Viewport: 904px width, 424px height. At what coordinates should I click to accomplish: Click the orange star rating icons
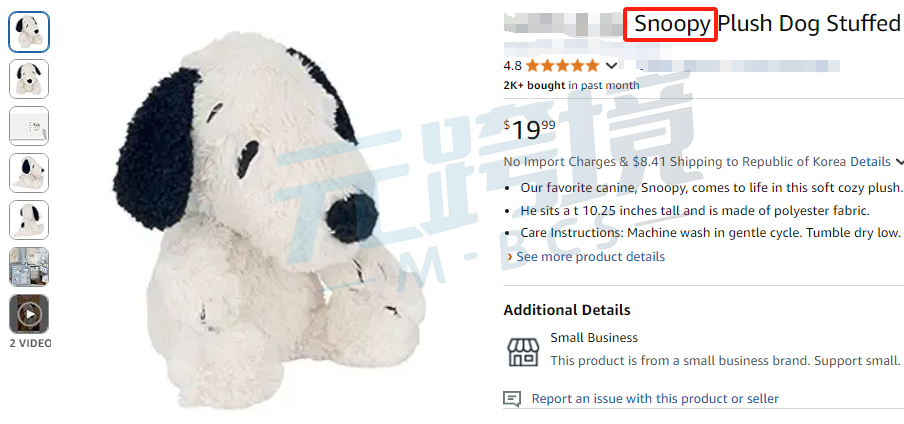(x=563, y=66)
